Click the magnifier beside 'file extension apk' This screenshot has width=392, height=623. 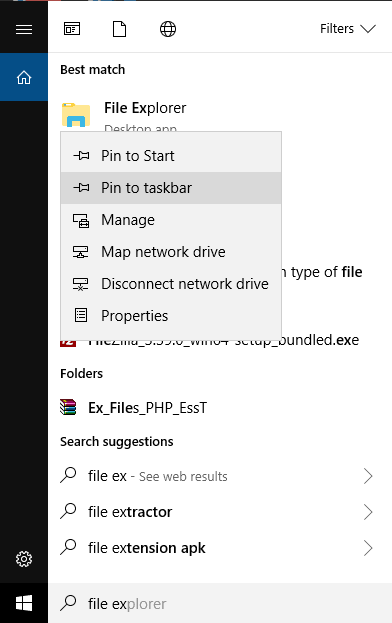(68, 547)
